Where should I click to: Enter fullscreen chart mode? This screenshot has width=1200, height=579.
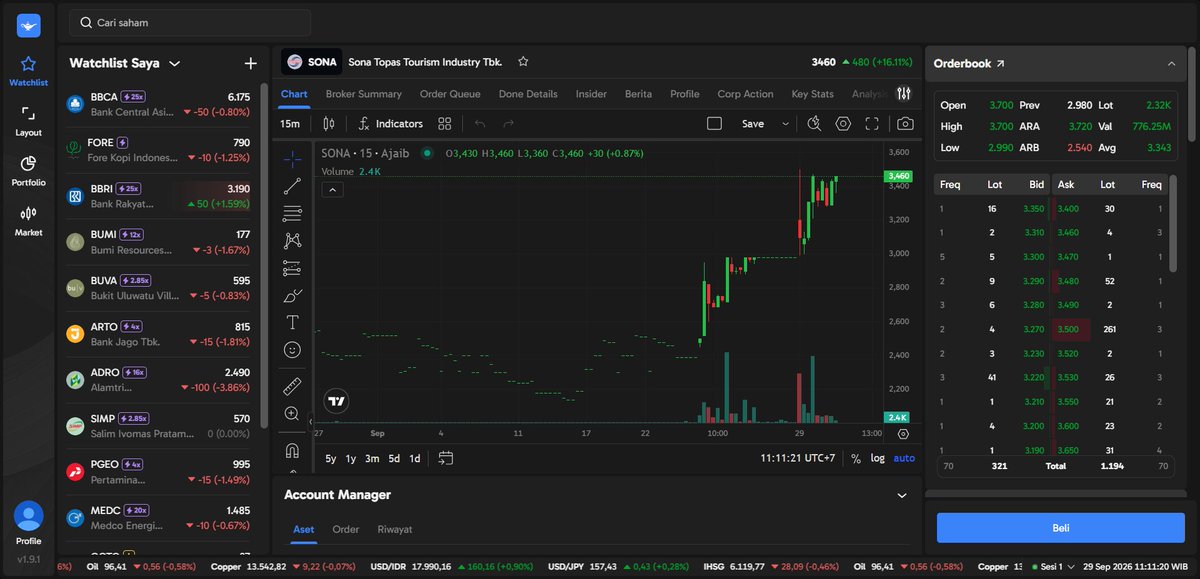click(x=872, y=124)
